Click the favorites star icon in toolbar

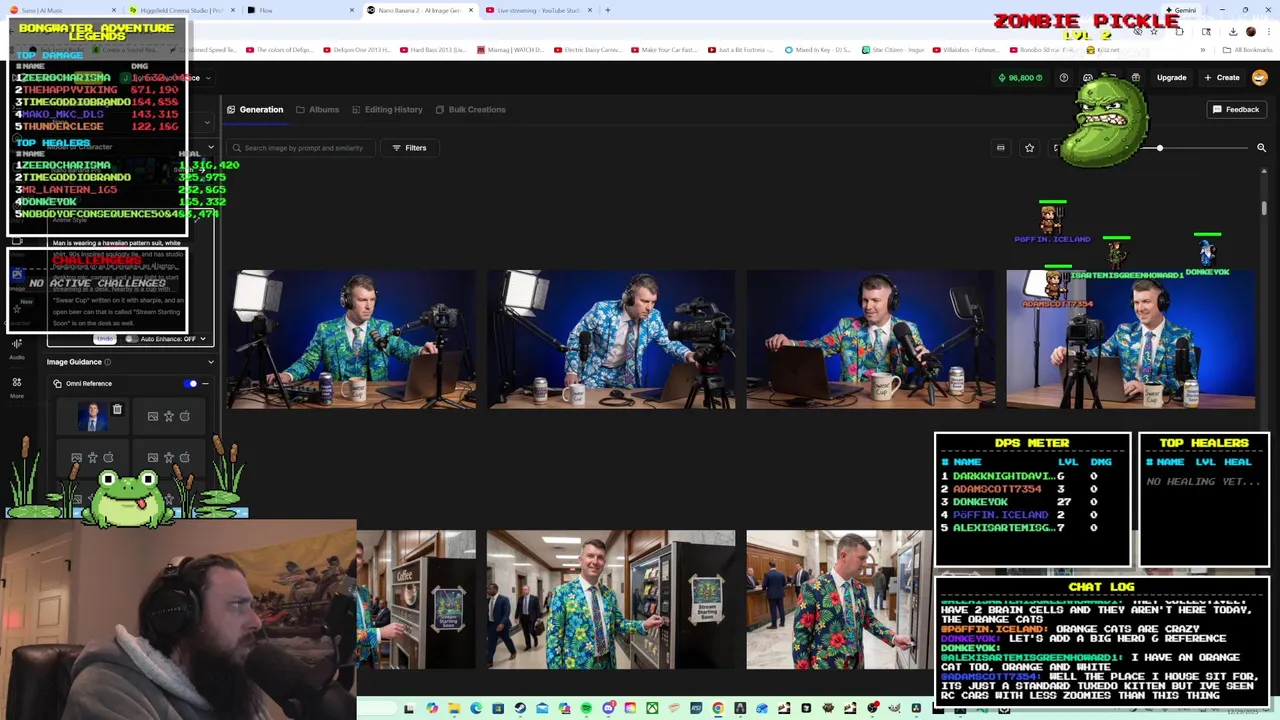(x=1029, y=148)
